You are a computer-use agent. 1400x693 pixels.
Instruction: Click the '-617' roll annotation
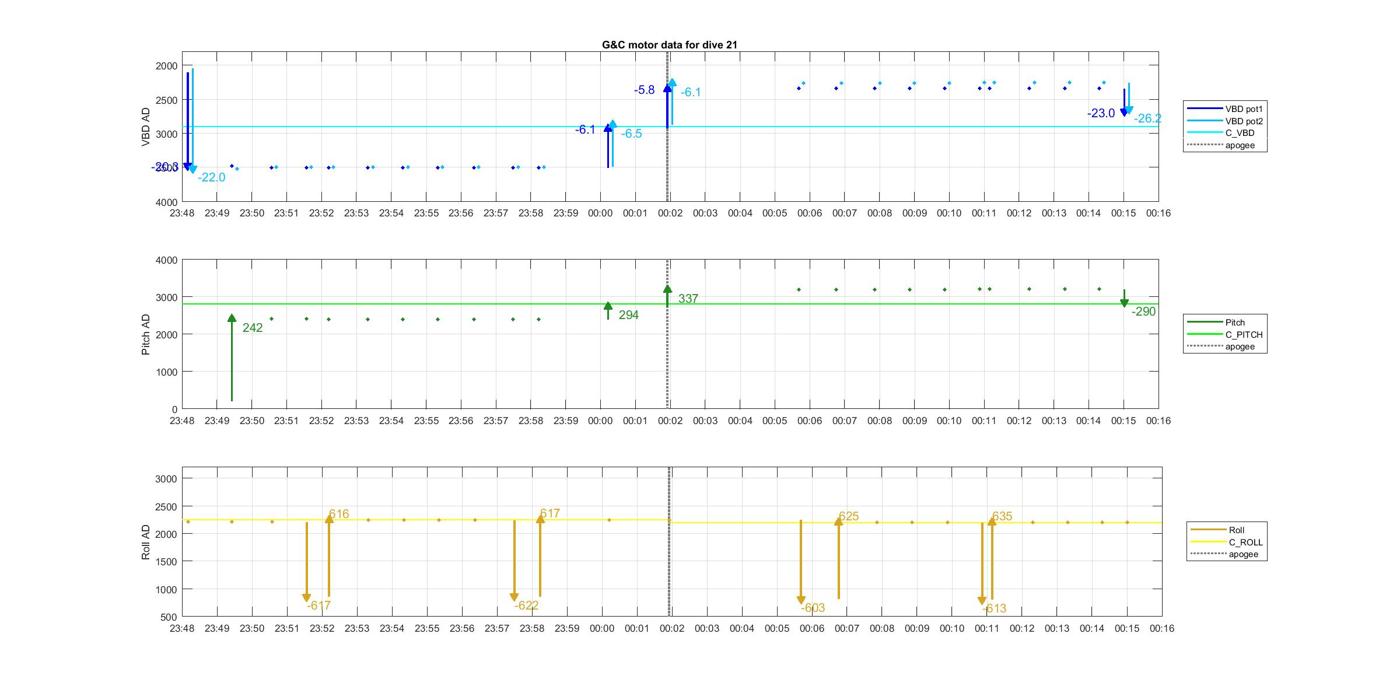click(318, 606)
